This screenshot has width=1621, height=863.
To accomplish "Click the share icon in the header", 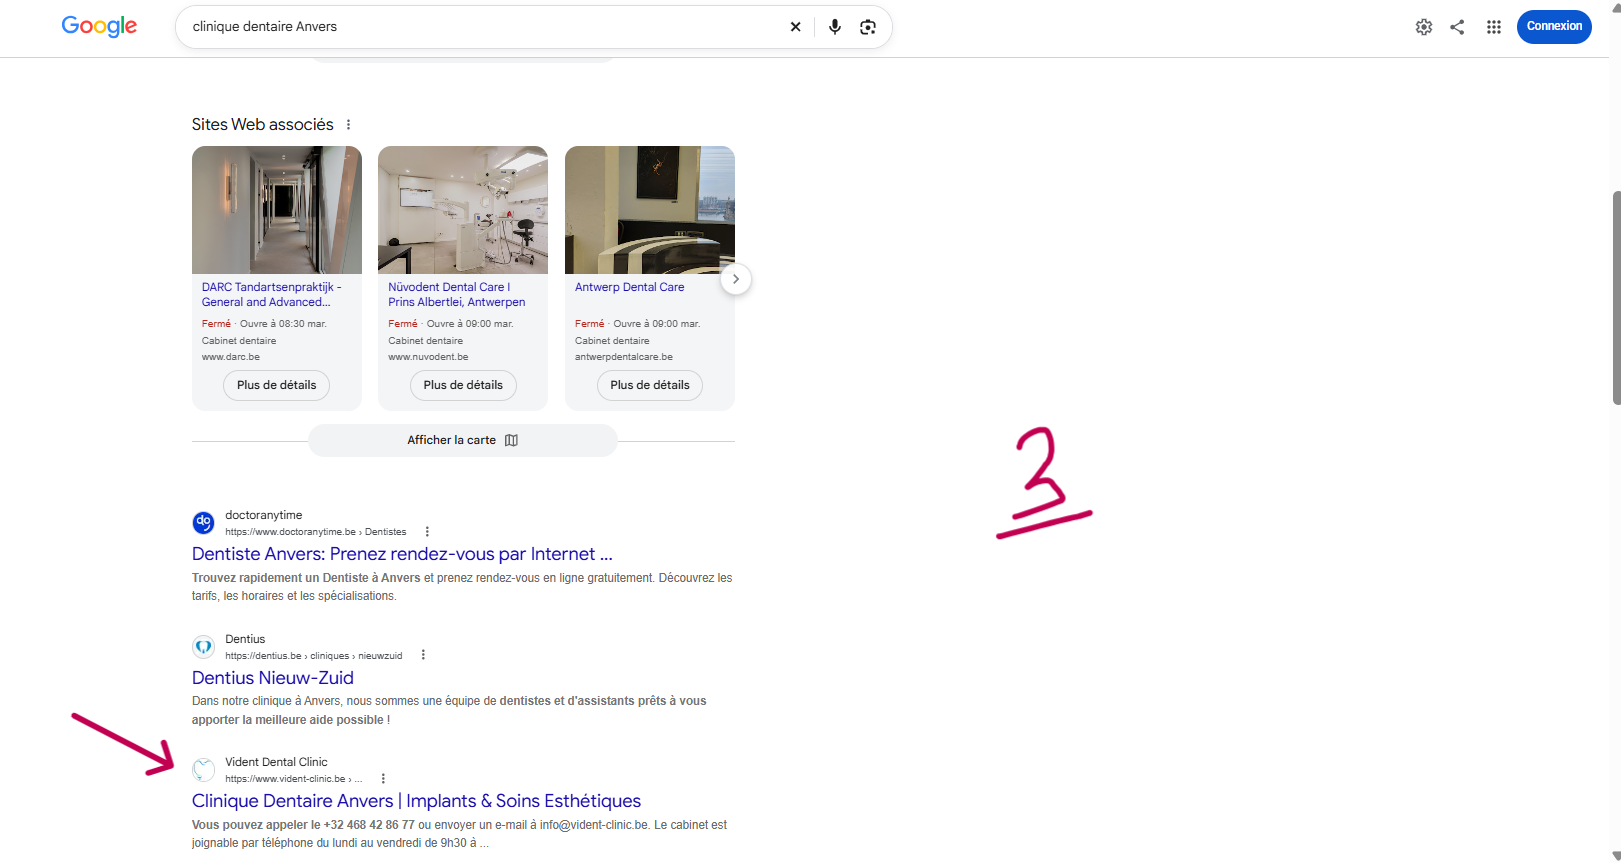I will click(1457, 27).
